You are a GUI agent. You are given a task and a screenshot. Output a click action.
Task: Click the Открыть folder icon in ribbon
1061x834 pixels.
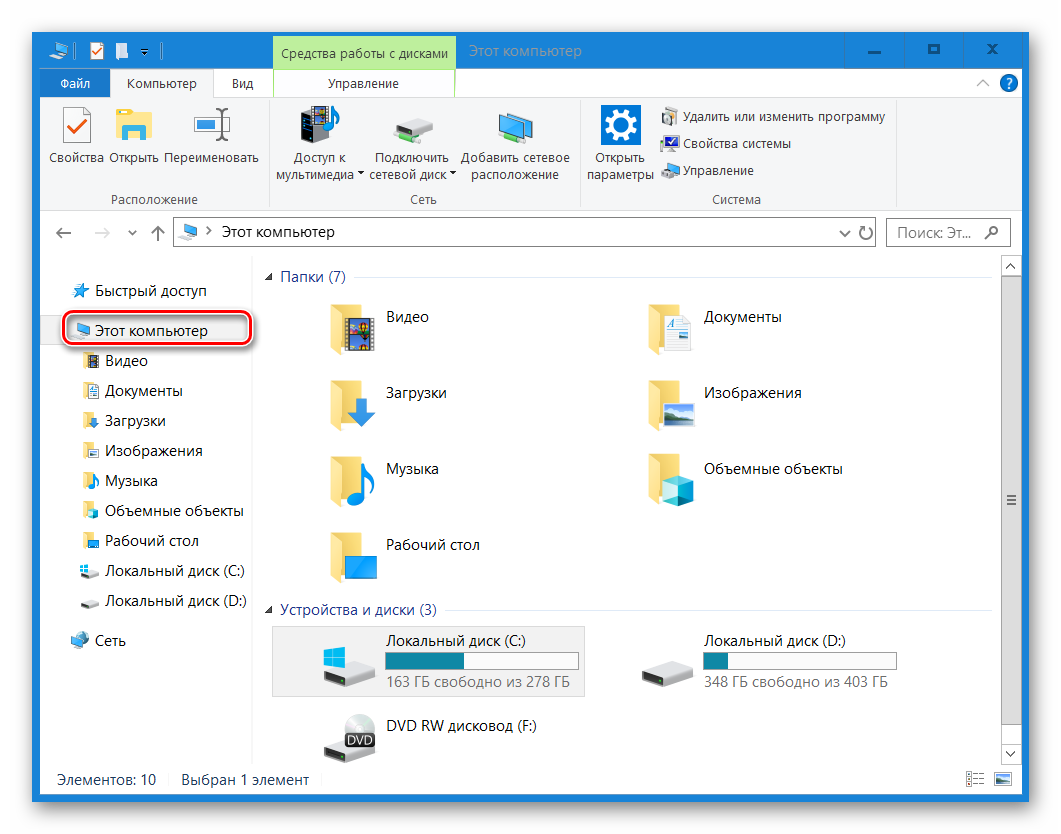point(133,125)
